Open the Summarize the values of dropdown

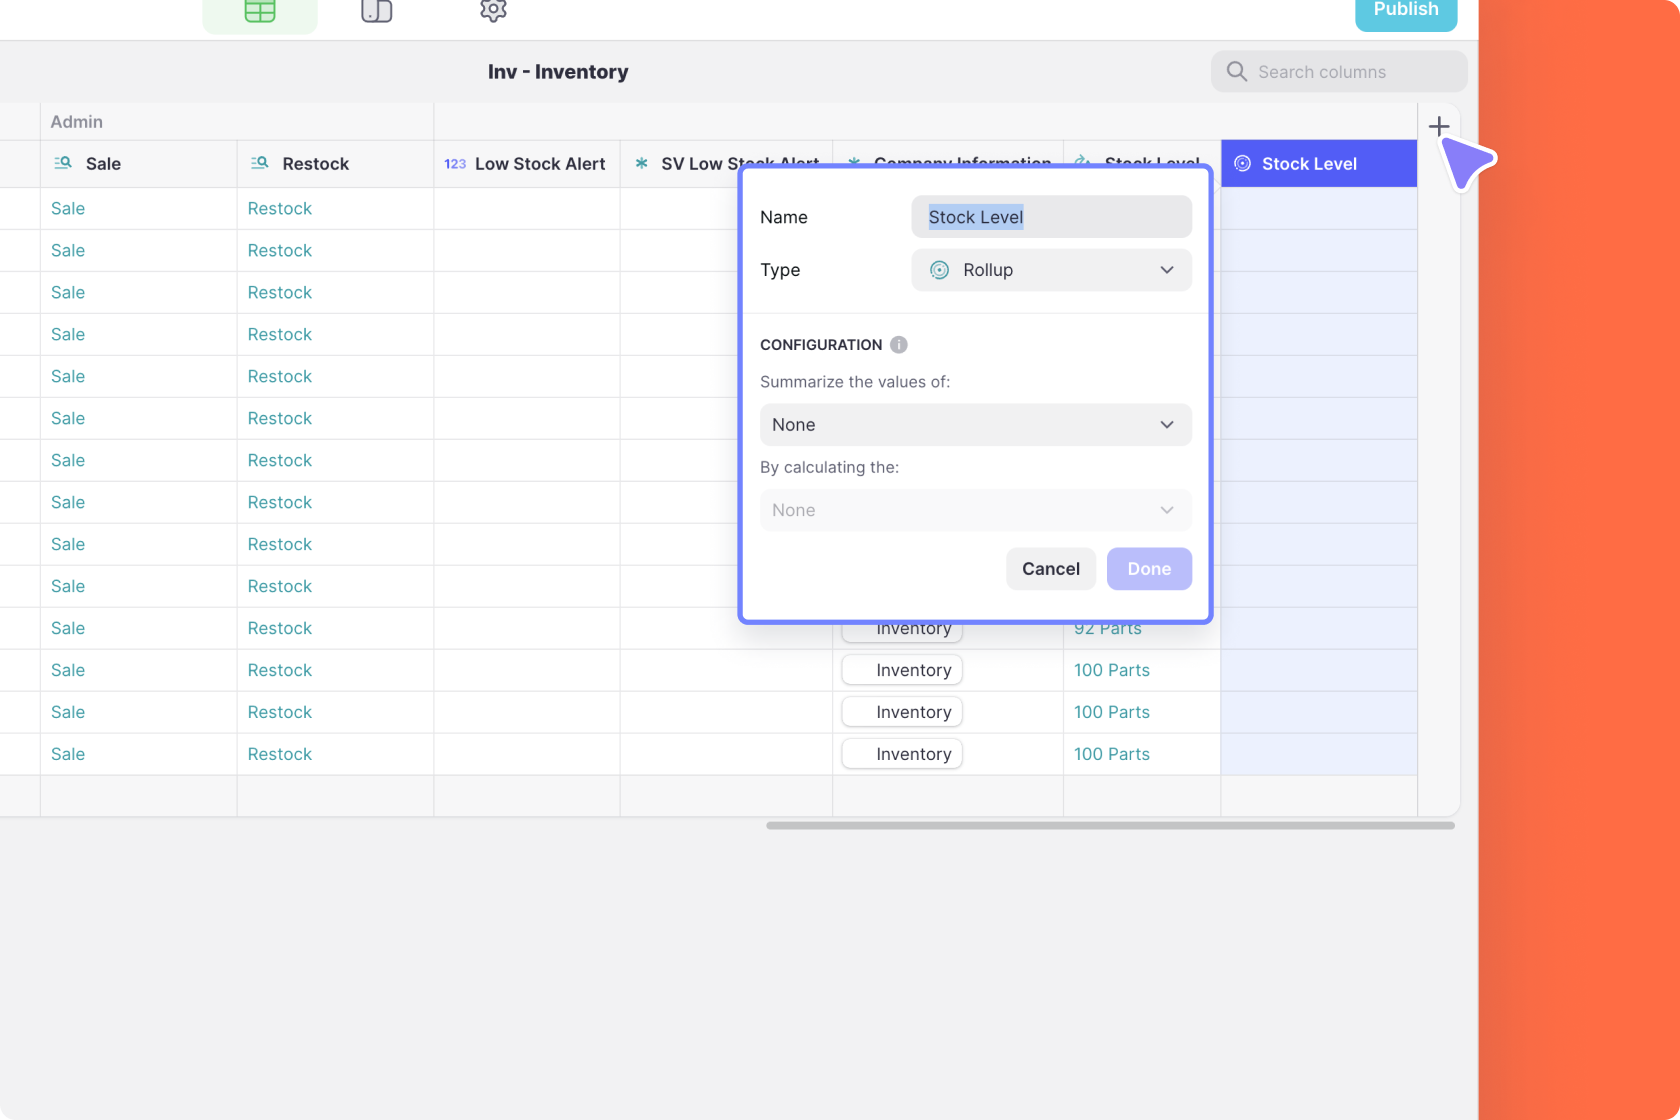(975, 424)
